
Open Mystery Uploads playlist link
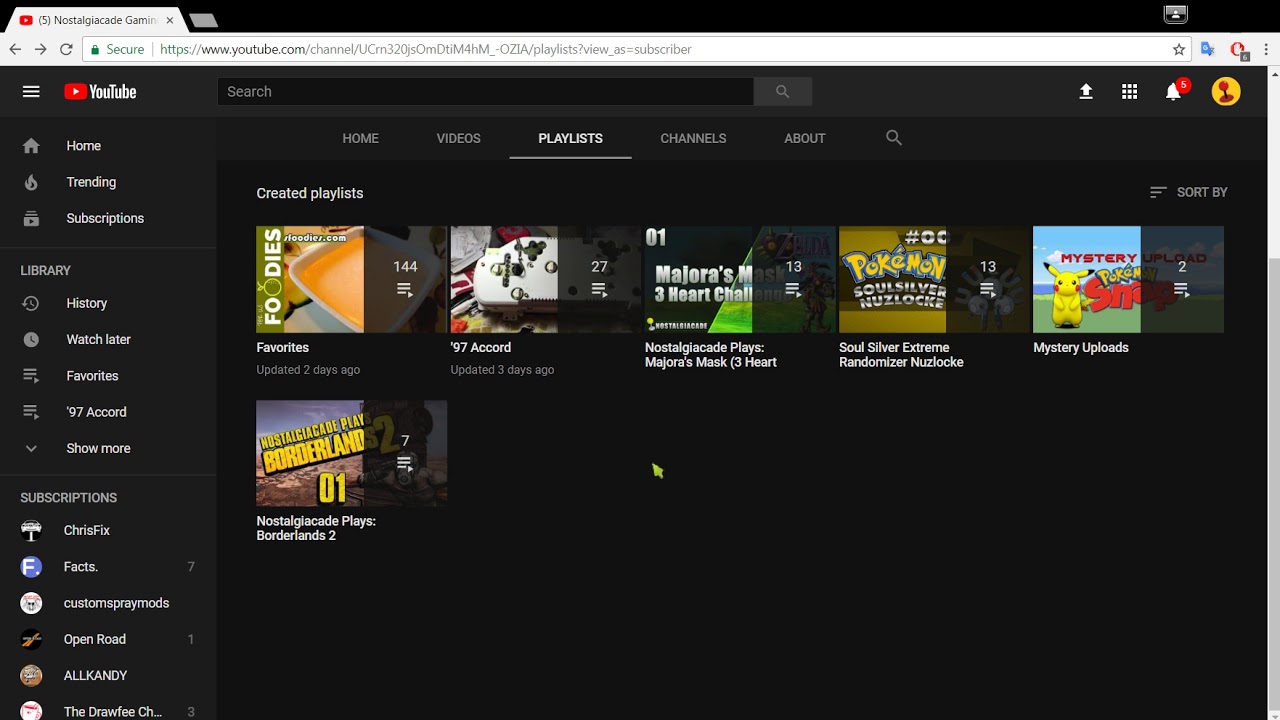tap(1080, 347)
